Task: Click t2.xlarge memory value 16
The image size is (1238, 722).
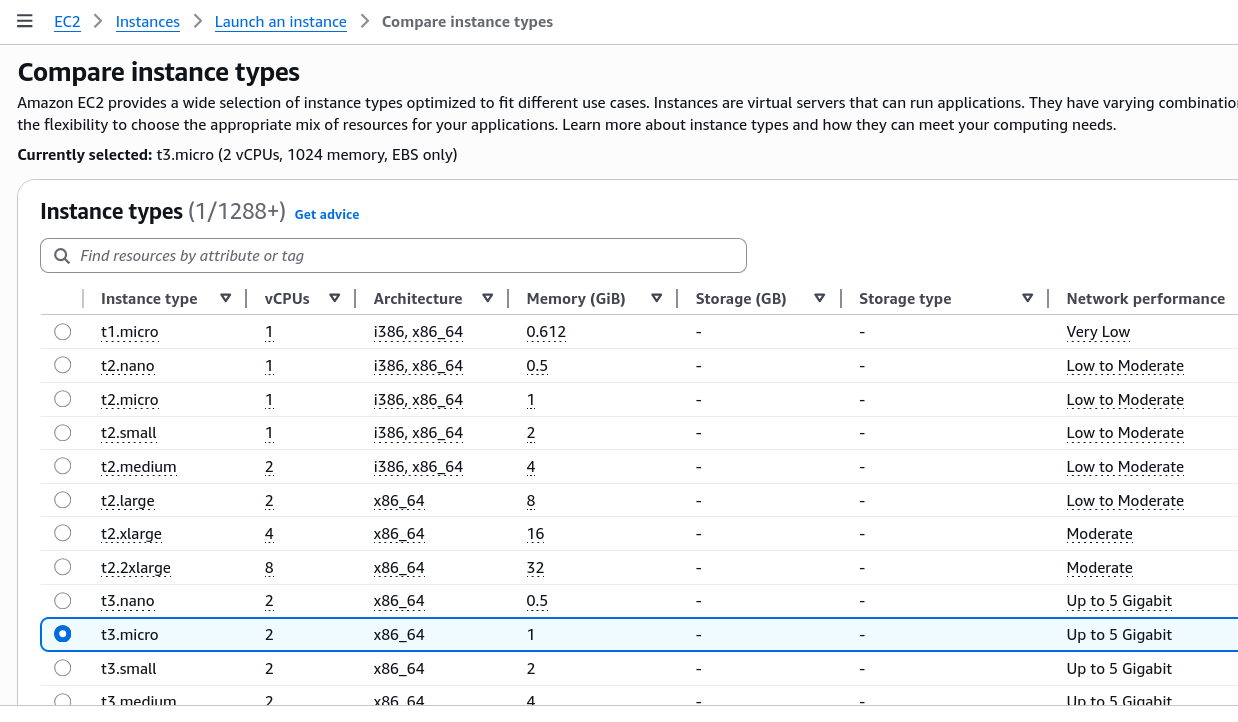Action: coord(535,534)
